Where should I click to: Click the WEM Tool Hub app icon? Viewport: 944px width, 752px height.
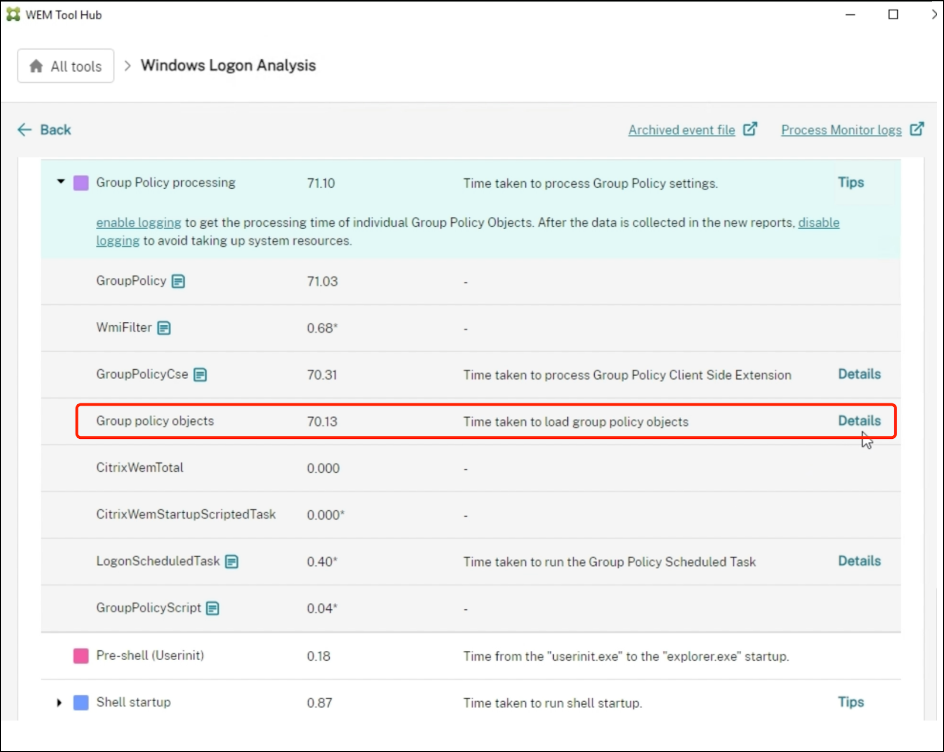pos(13,15)
